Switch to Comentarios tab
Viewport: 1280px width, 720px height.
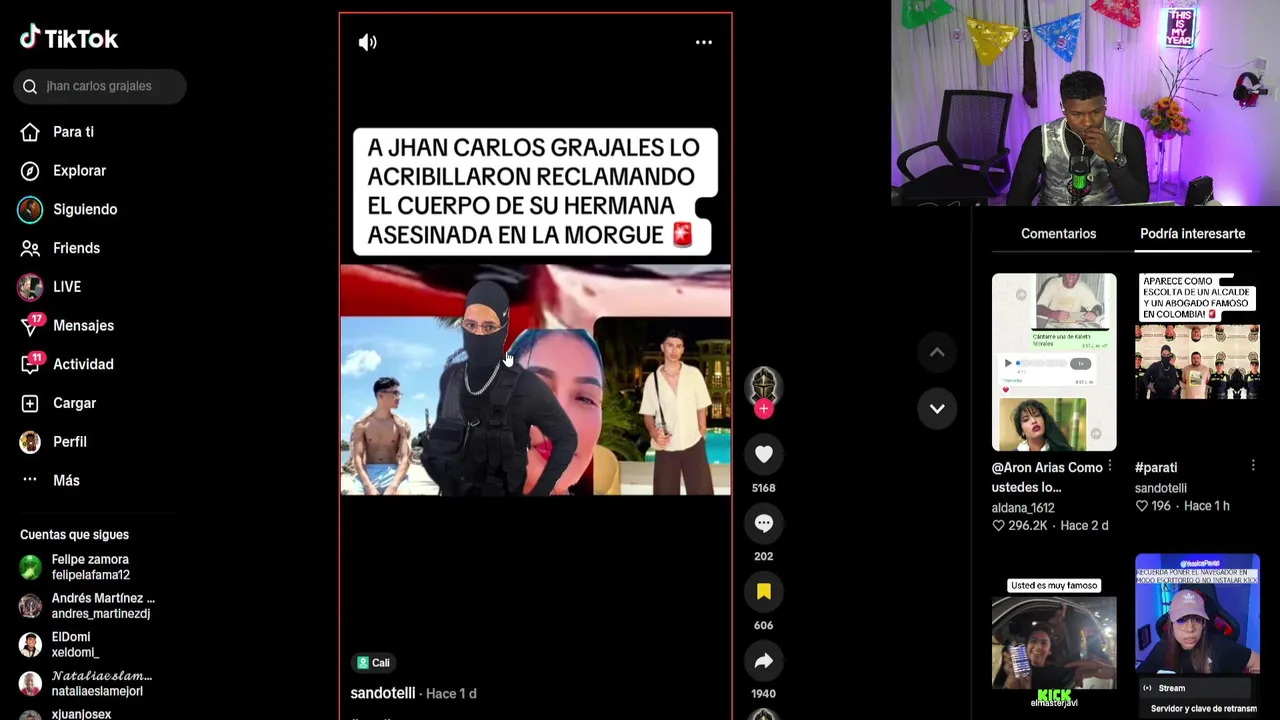point(1058,234)
